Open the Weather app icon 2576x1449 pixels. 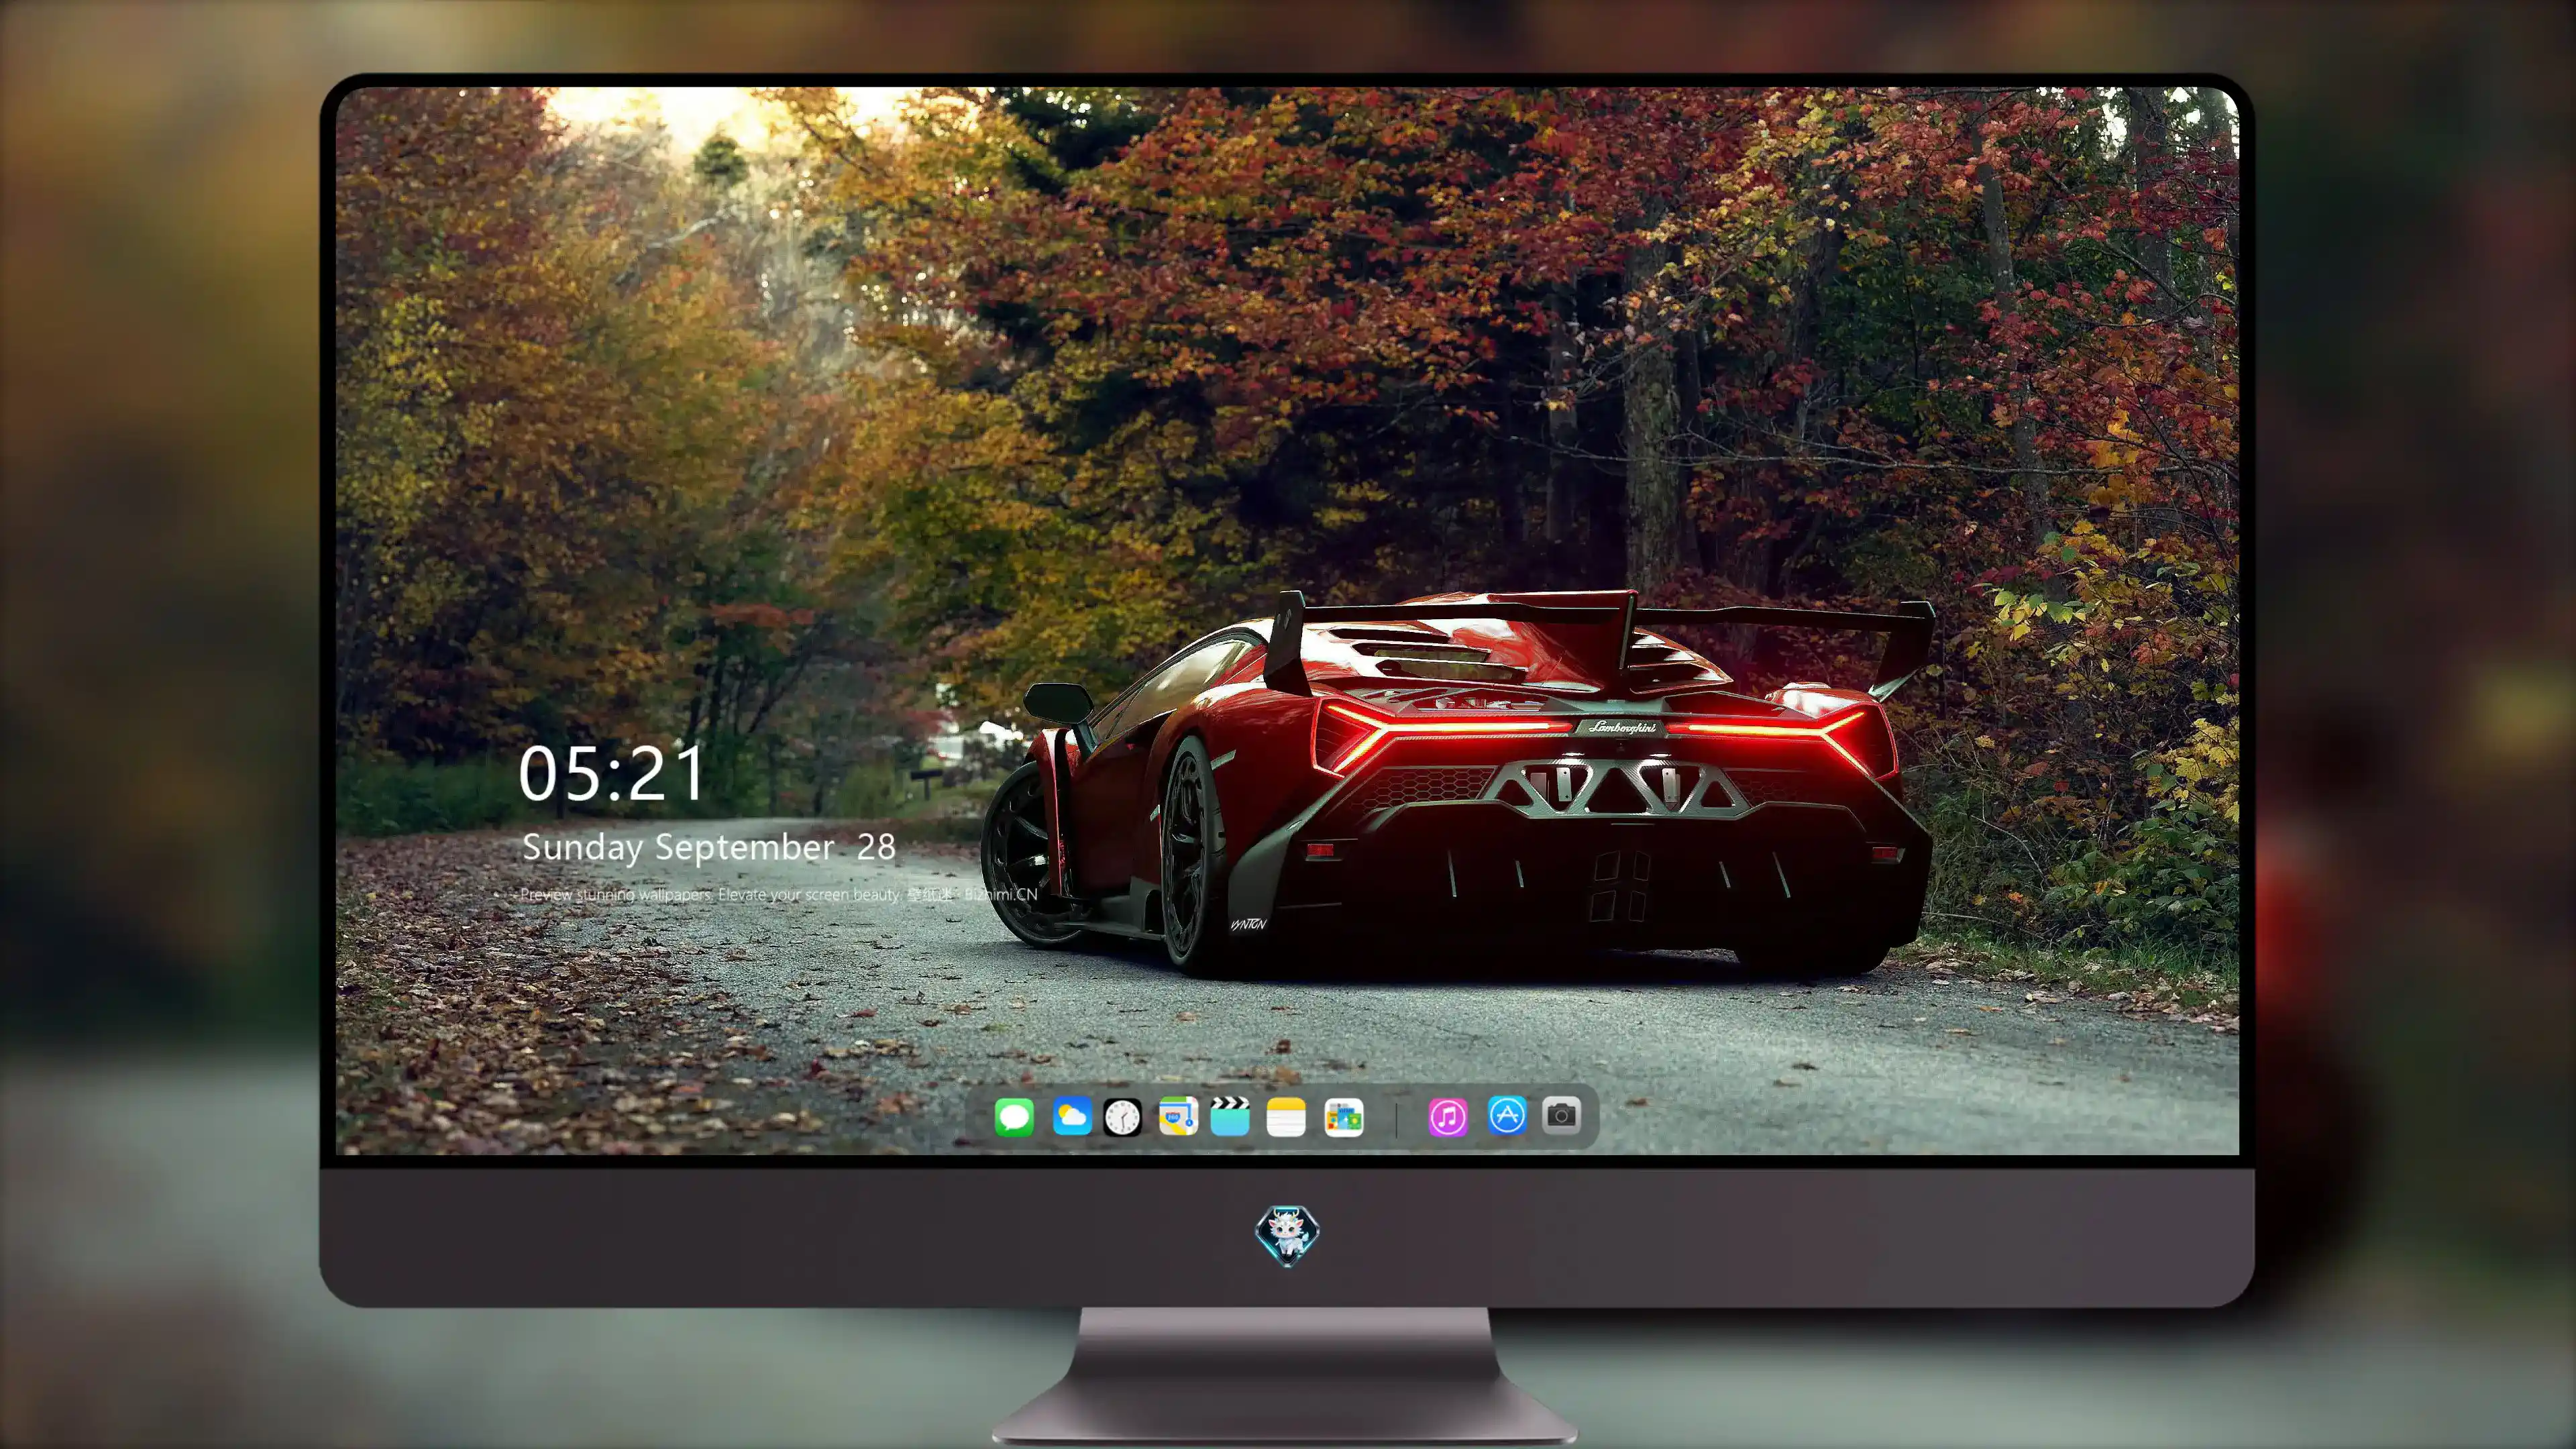tap(1072, 1116)
